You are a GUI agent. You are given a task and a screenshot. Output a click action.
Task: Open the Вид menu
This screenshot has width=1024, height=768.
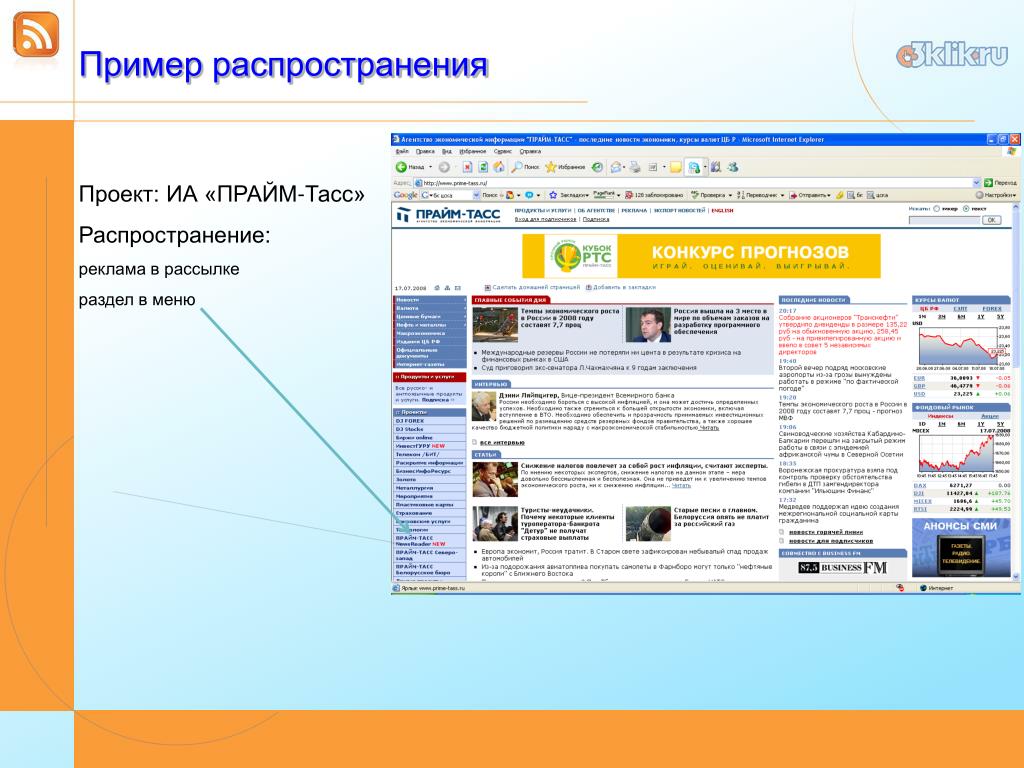pos(447,151)
